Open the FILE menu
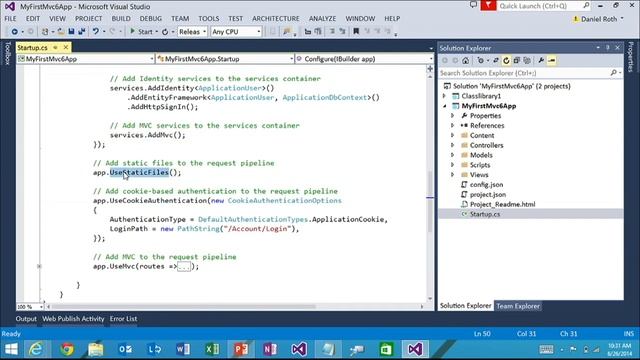This screenshot has width=640, height=360. tap(10, 18)
